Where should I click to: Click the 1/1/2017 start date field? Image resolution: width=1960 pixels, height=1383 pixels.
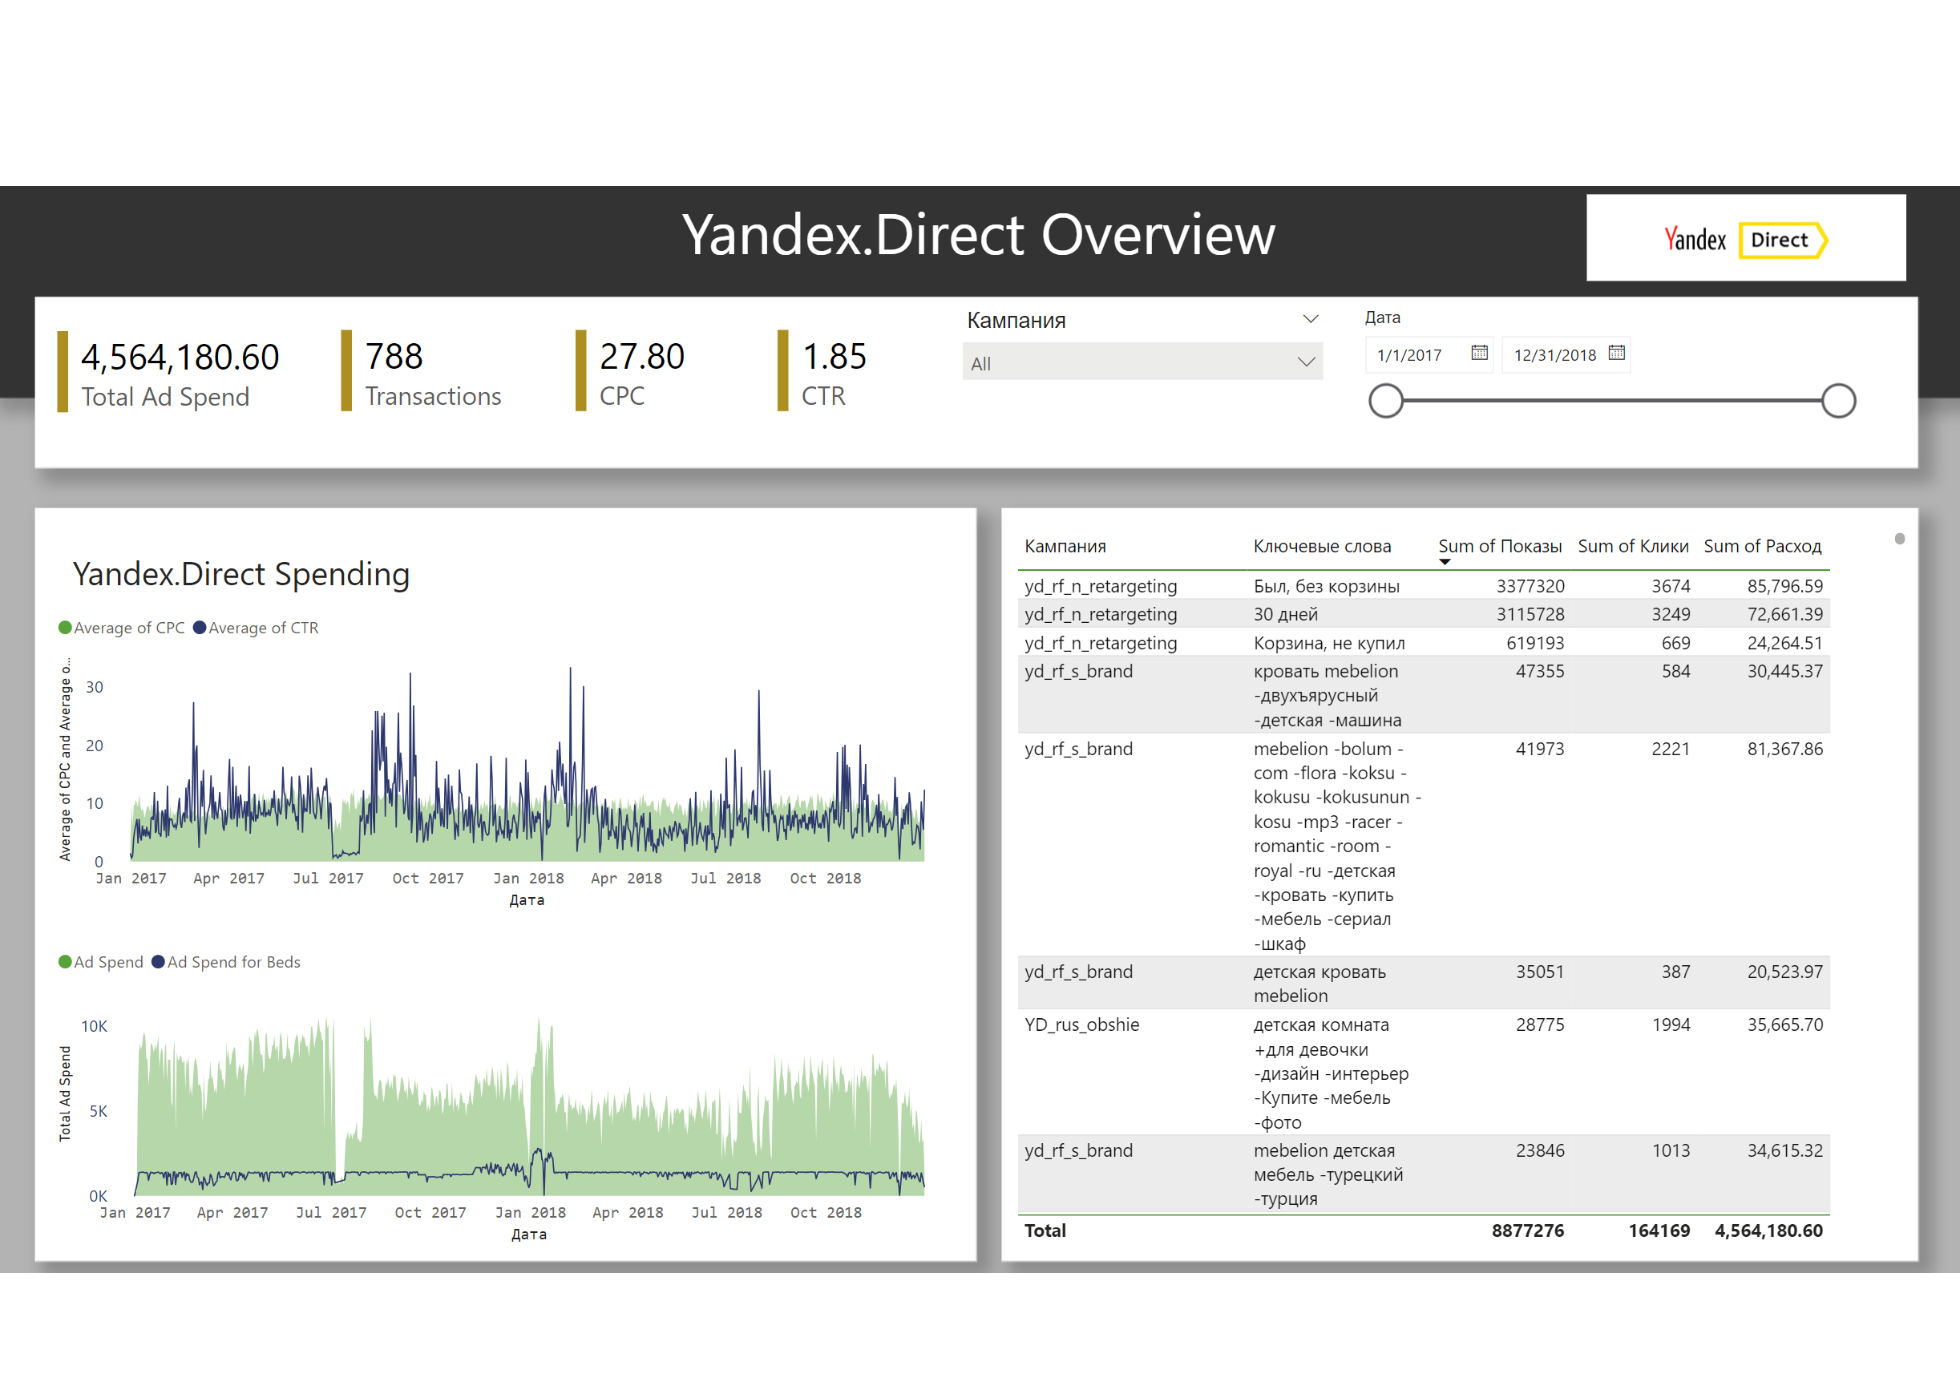[x=1410, y=355]
